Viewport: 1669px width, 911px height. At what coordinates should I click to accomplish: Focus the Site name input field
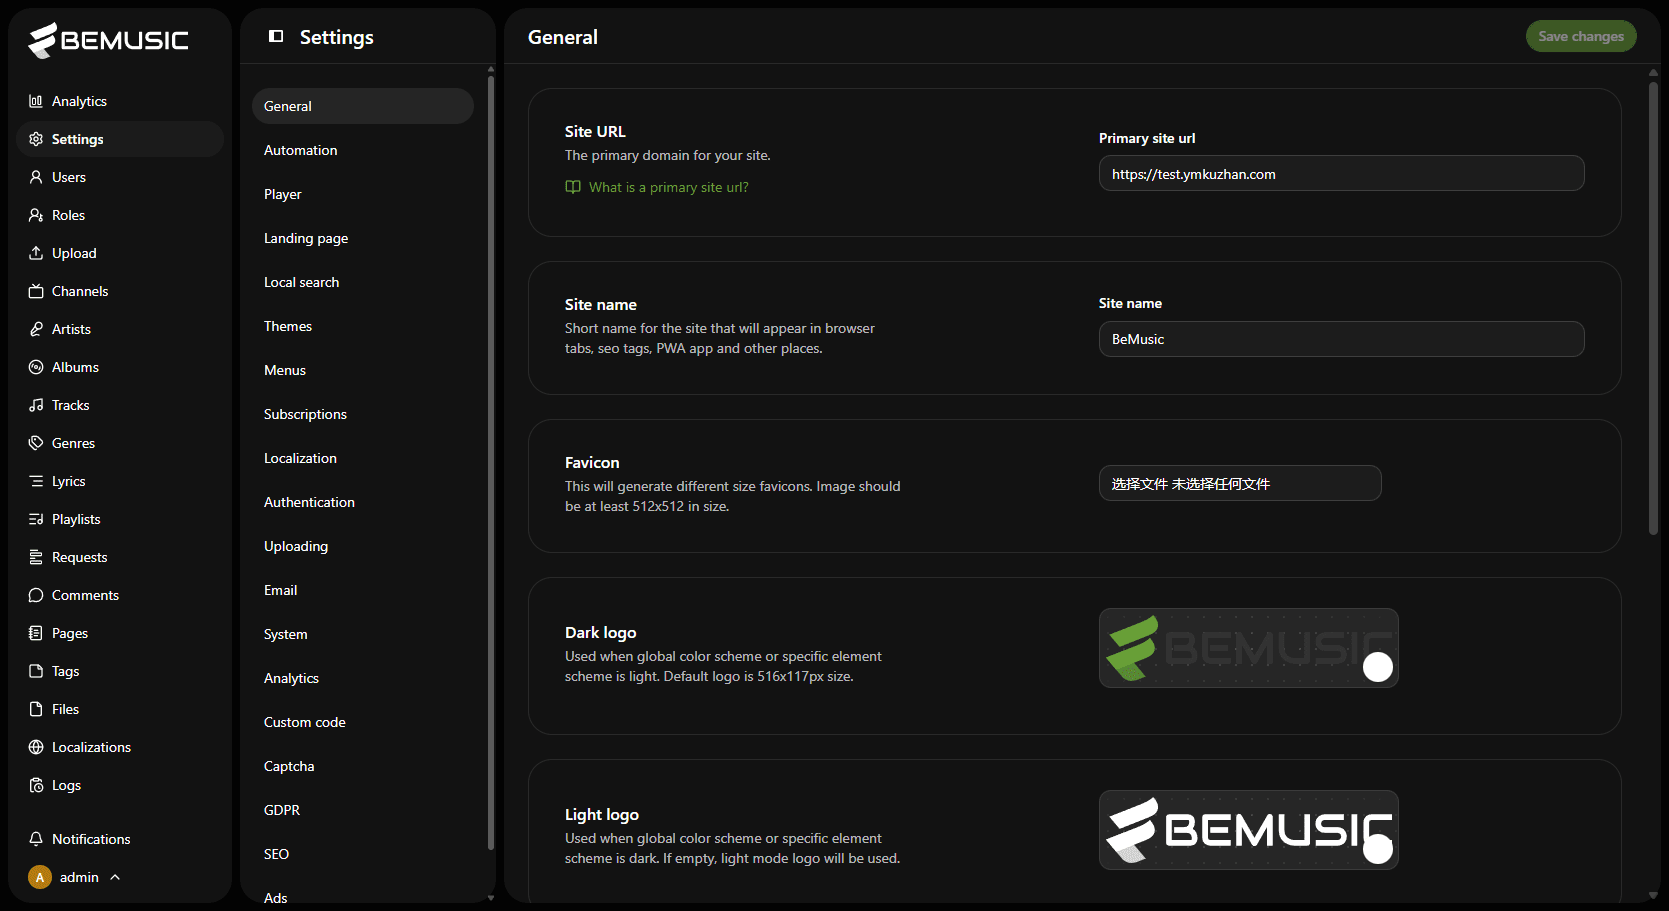click(1341, 339)
